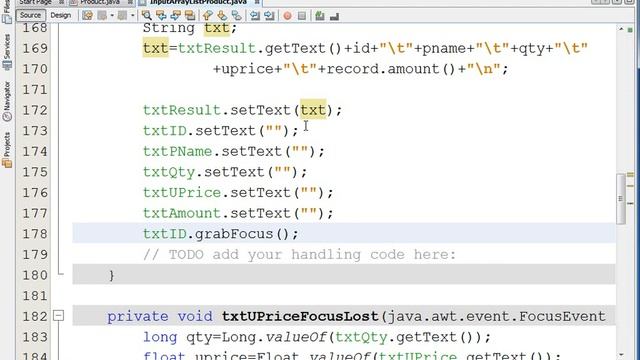The height and width of the screenshot is (360, 640).
Task: Find next occurrence icon
Action: point(176,16)
